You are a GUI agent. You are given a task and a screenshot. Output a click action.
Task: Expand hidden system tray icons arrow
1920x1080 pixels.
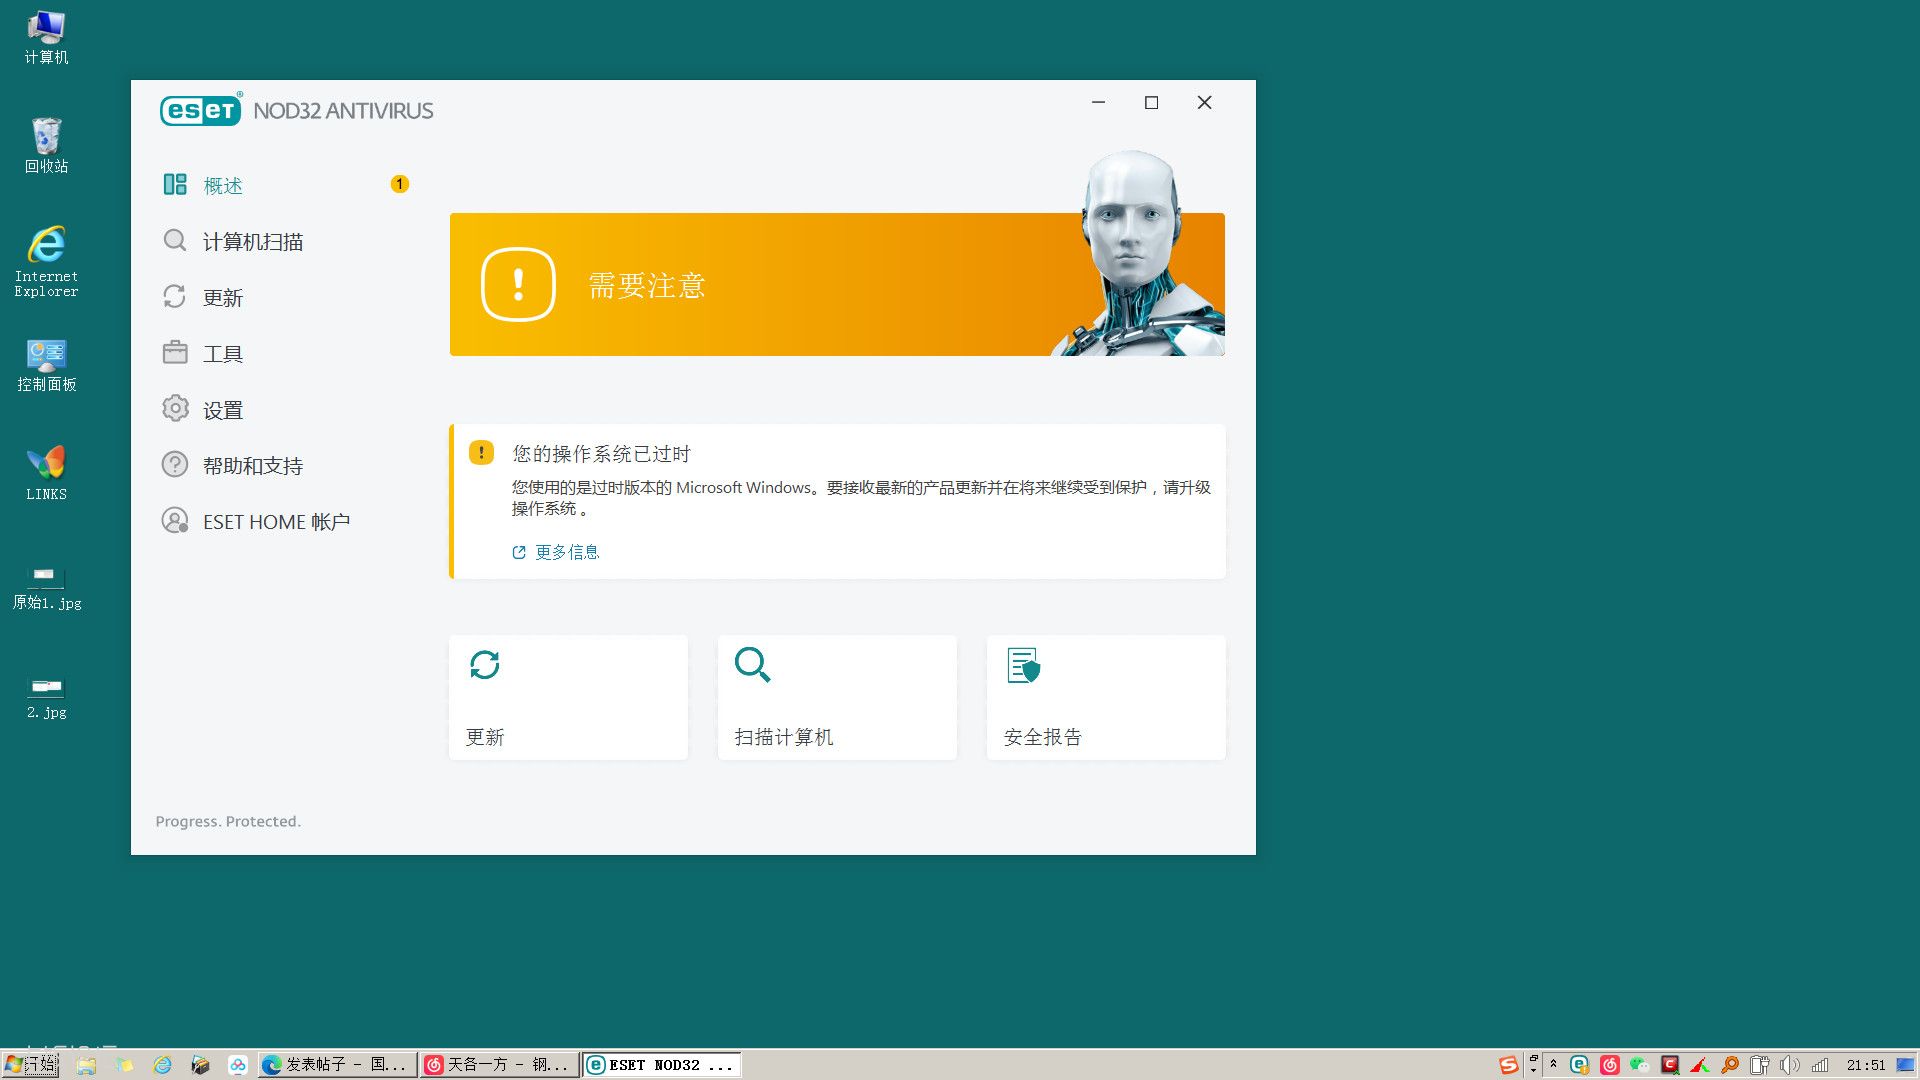[x=1553, y=1064]
